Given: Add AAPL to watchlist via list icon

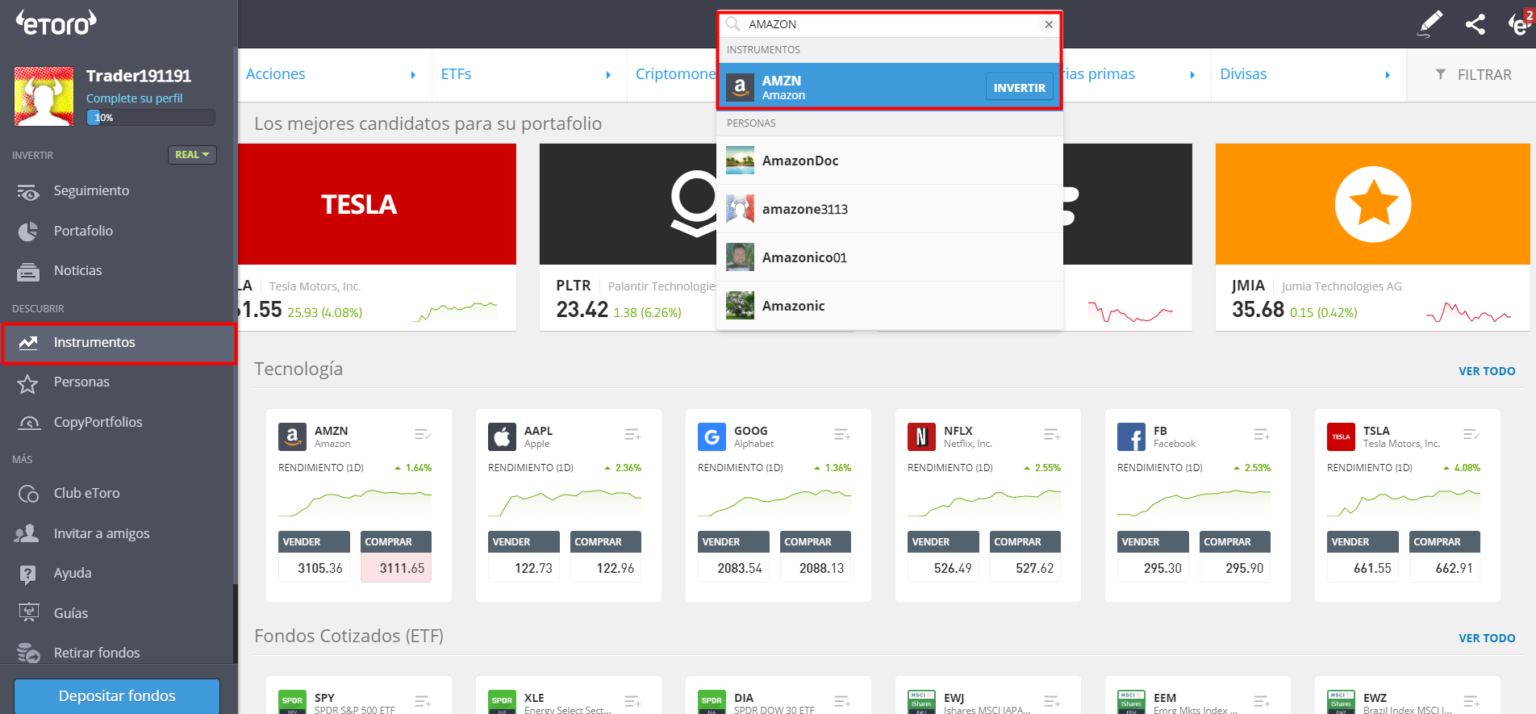Looking at the screenshot, I should [632, 434].
